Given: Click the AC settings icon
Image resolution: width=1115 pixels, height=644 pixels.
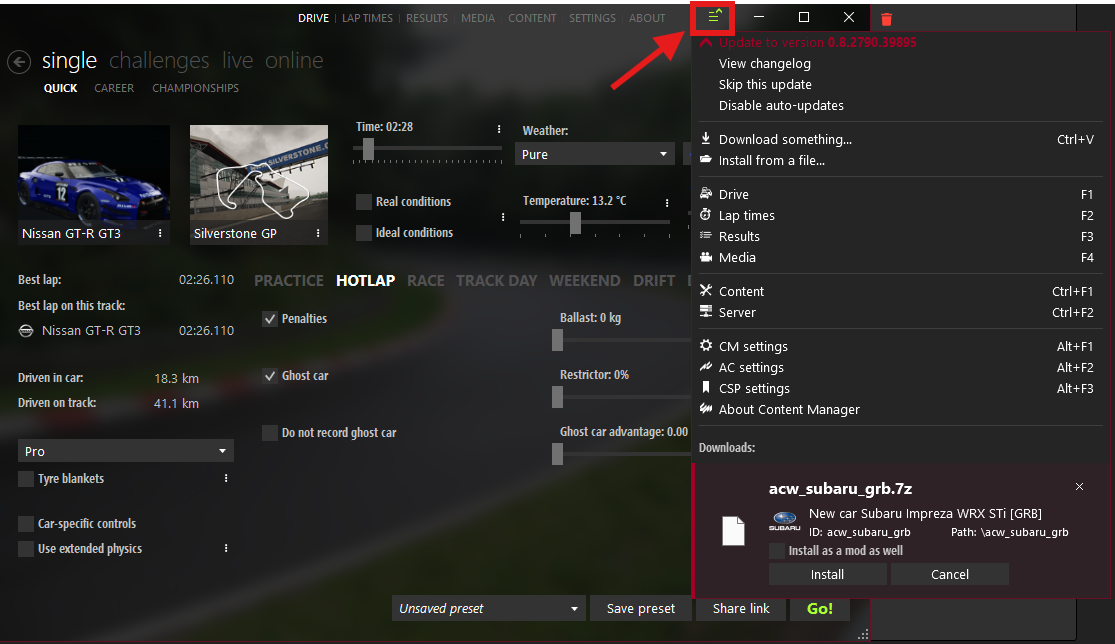Looking at the screenshot, I should 705,367.
